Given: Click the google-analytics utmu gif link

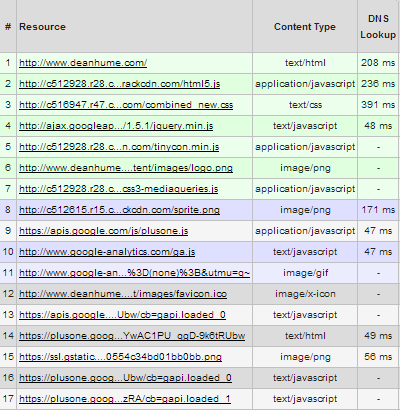Looking at the screenshot, I should [134, 273].
